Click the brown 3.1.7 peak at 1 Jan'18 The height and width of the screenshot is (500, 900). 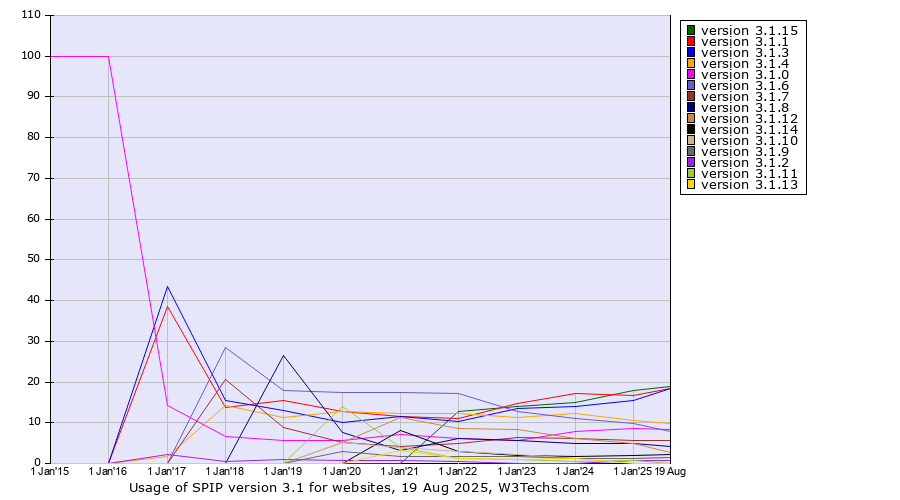click(x=226, y=379)
